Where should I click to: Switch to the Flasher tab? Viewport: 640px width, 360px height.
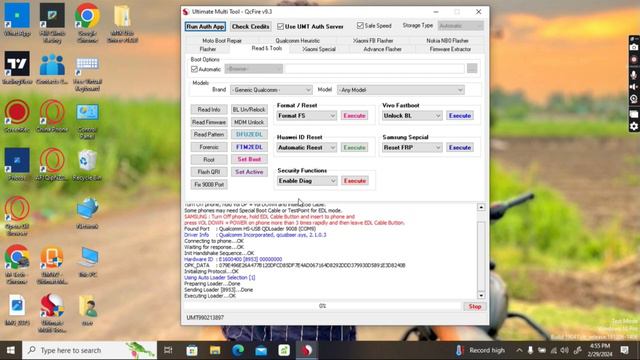pyautogui.click(x=208, y=49)
